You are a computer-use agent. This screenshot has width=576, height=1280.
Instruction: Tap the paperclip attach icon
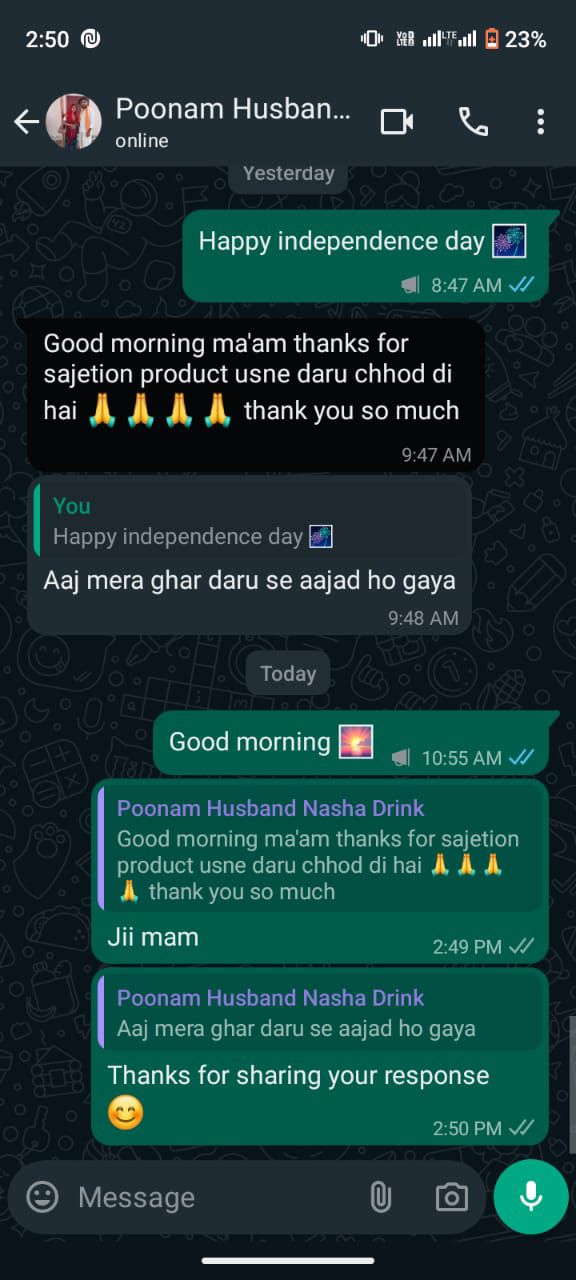(x=380, y=1197)
